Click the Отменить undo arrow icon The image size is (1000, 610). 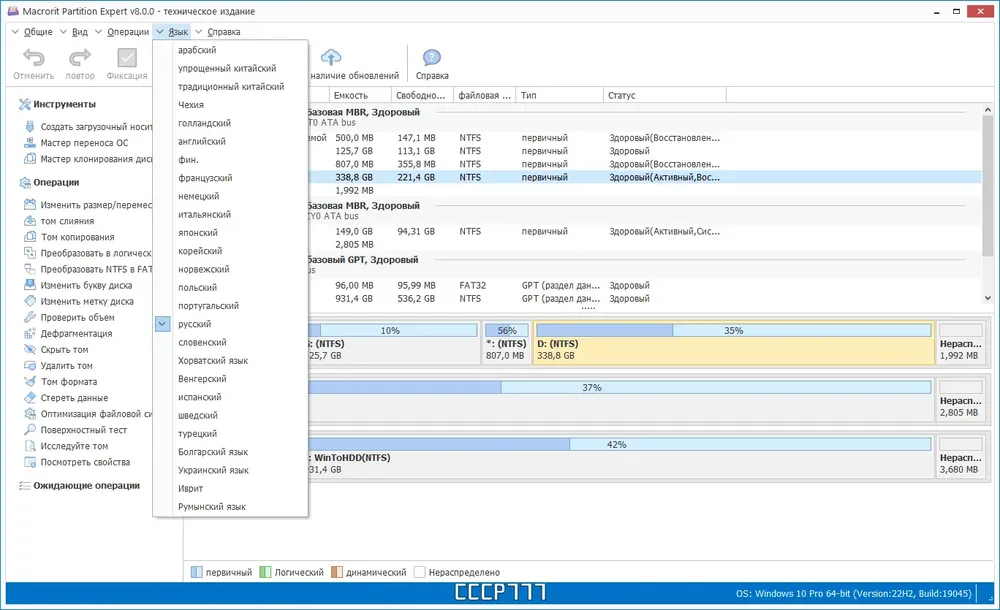[x=34, y=58]
